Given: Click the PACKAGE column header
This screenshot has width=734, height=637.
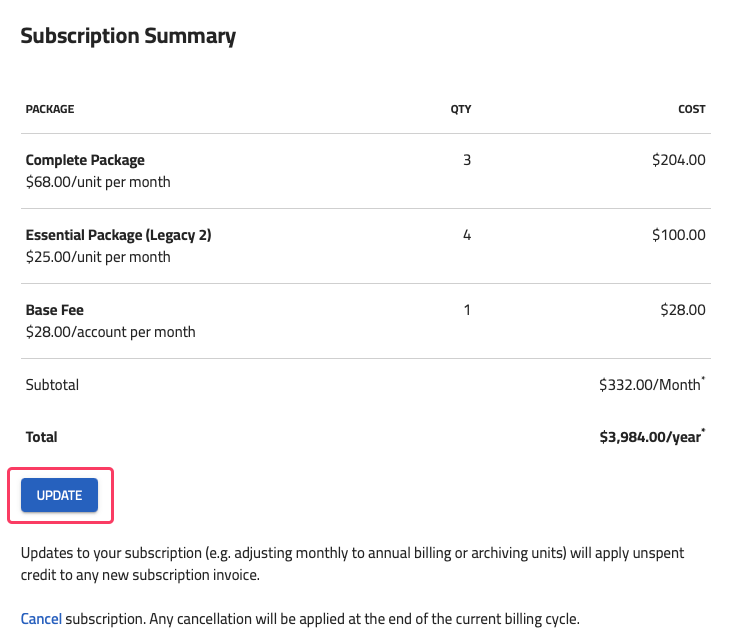Looking at the screenshot, I should point(50,109).
